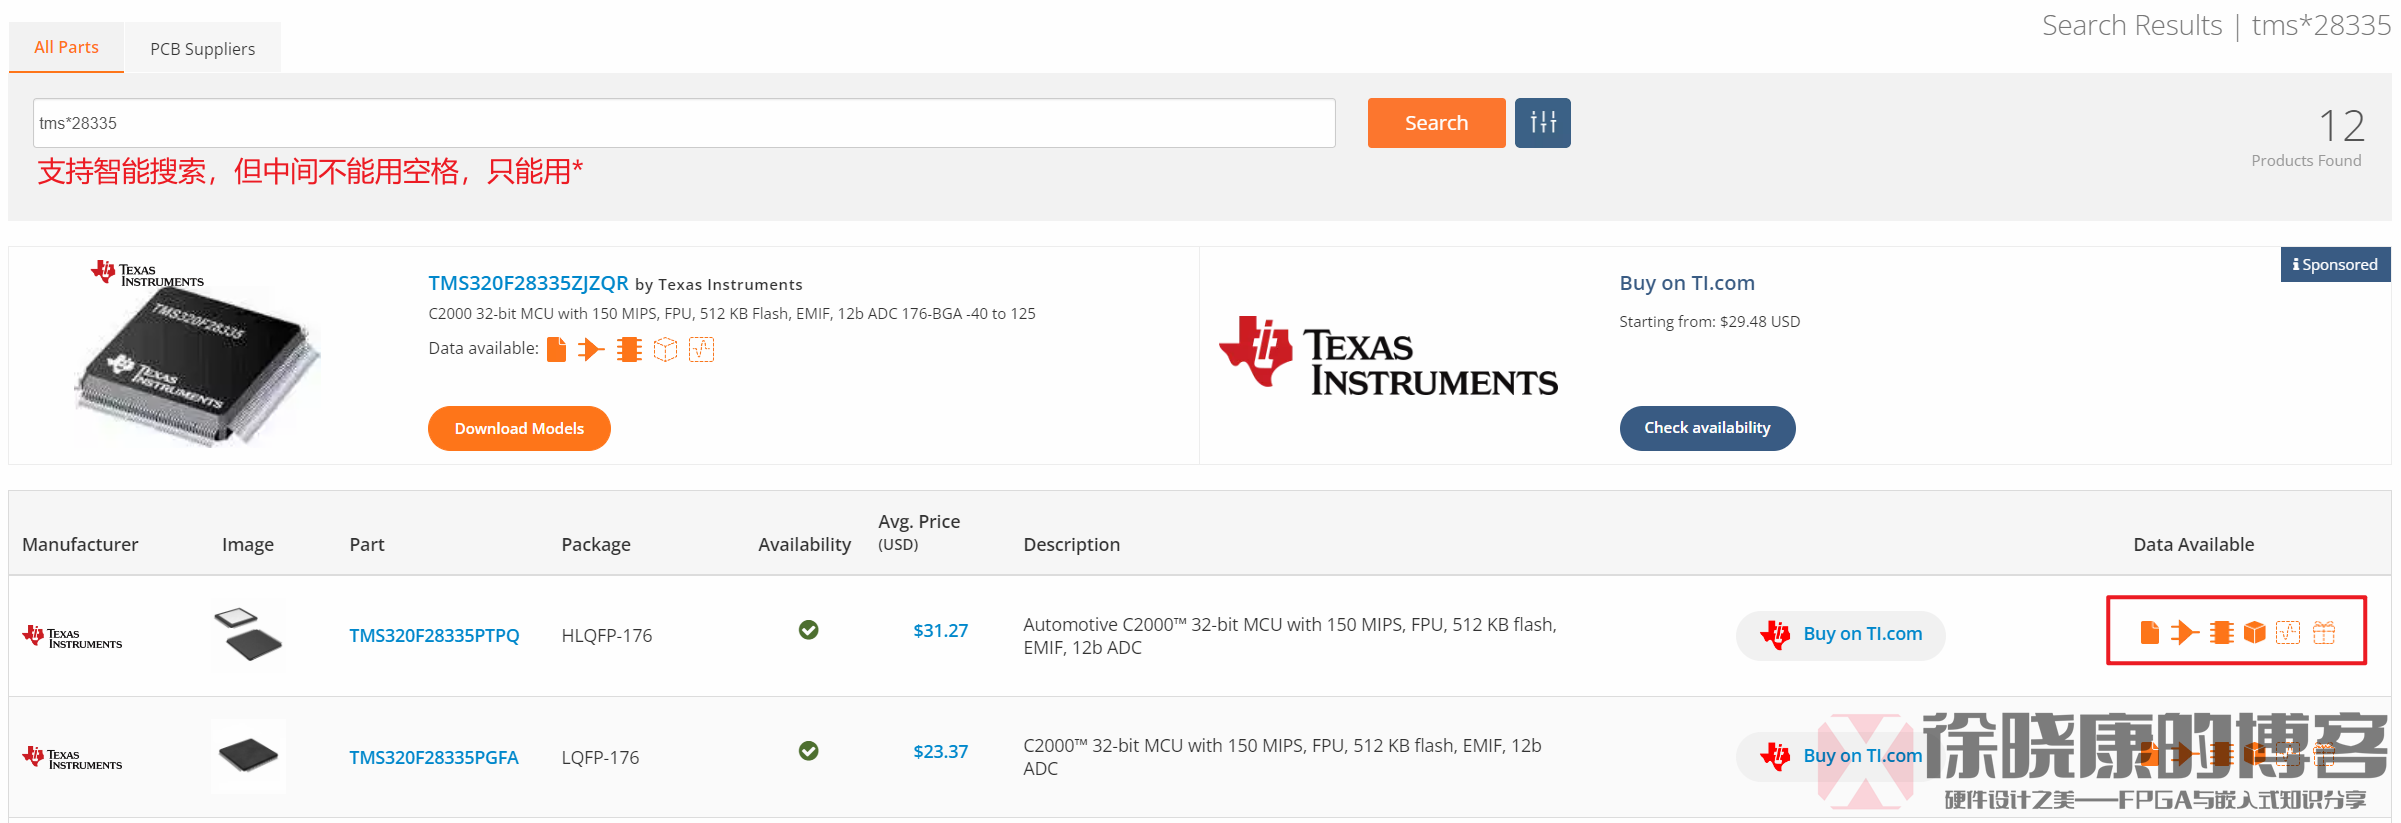
Task: Open the TMS320F28335PGFA part link
Action: (x=434, y=757)
